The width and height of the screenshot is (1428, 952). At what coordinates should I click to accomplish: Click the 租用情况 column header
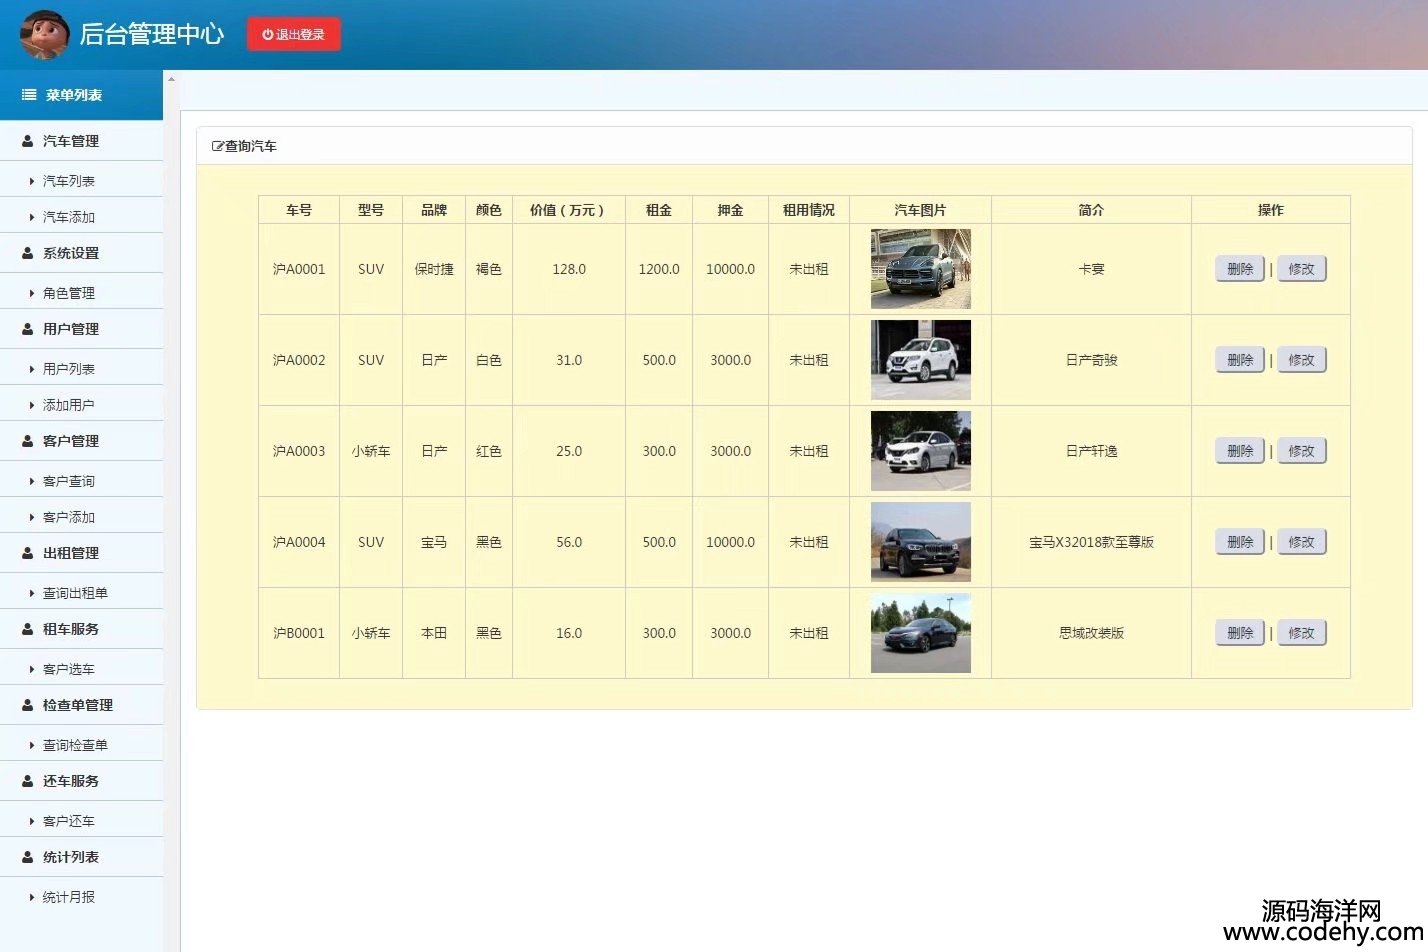pos(809,210)
